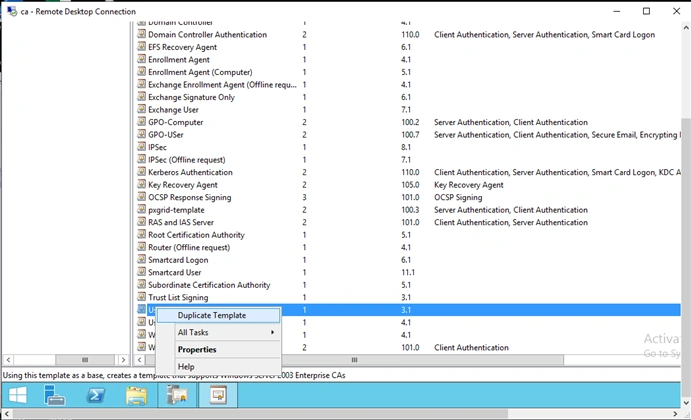Click Enrollment Agent template icon

coord(141,59)
